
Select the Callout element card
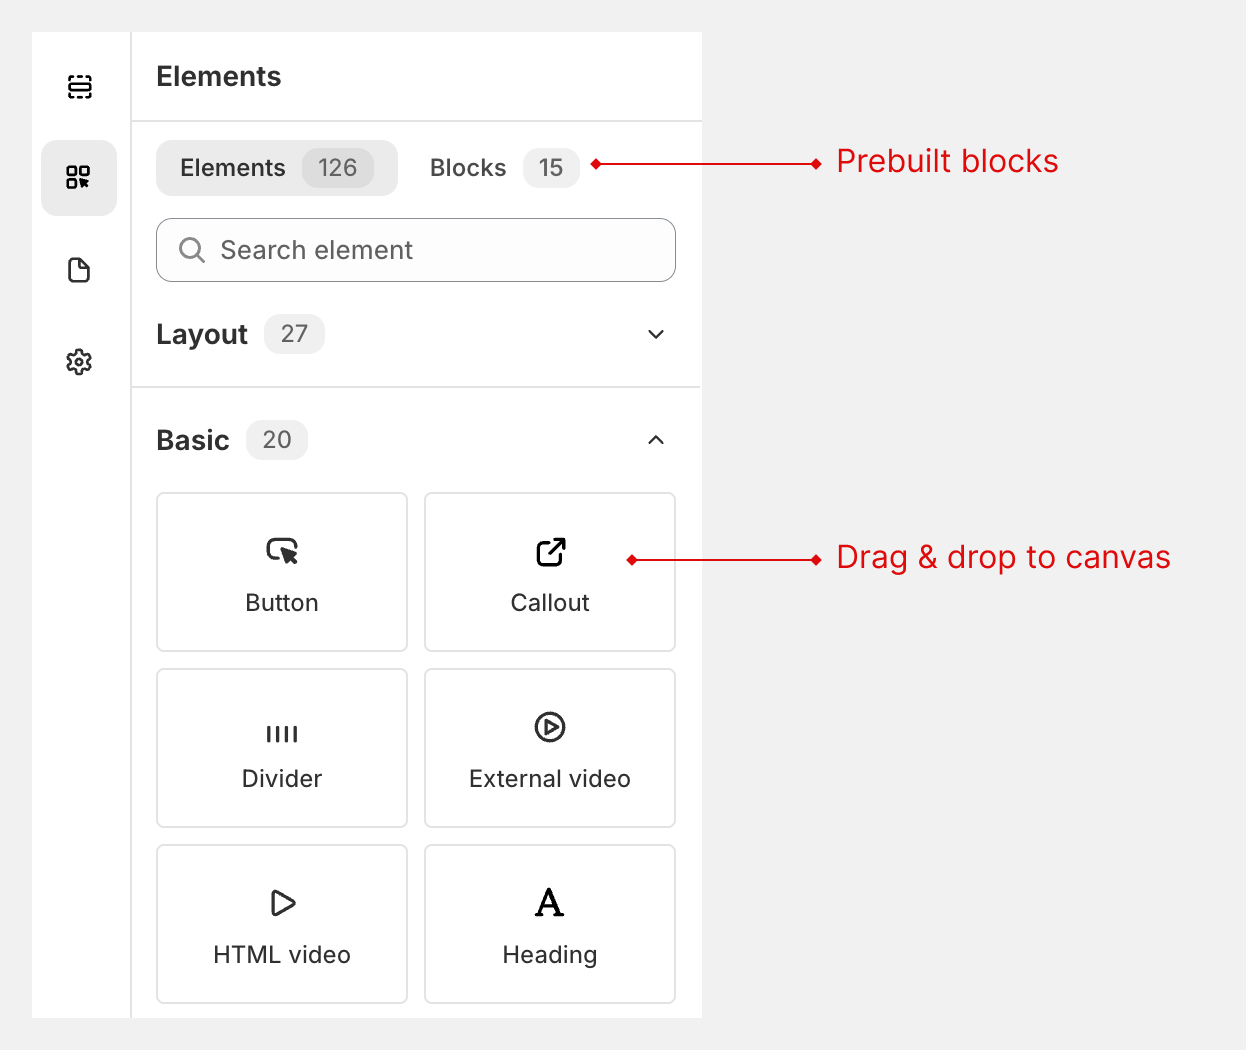(550, 572)
